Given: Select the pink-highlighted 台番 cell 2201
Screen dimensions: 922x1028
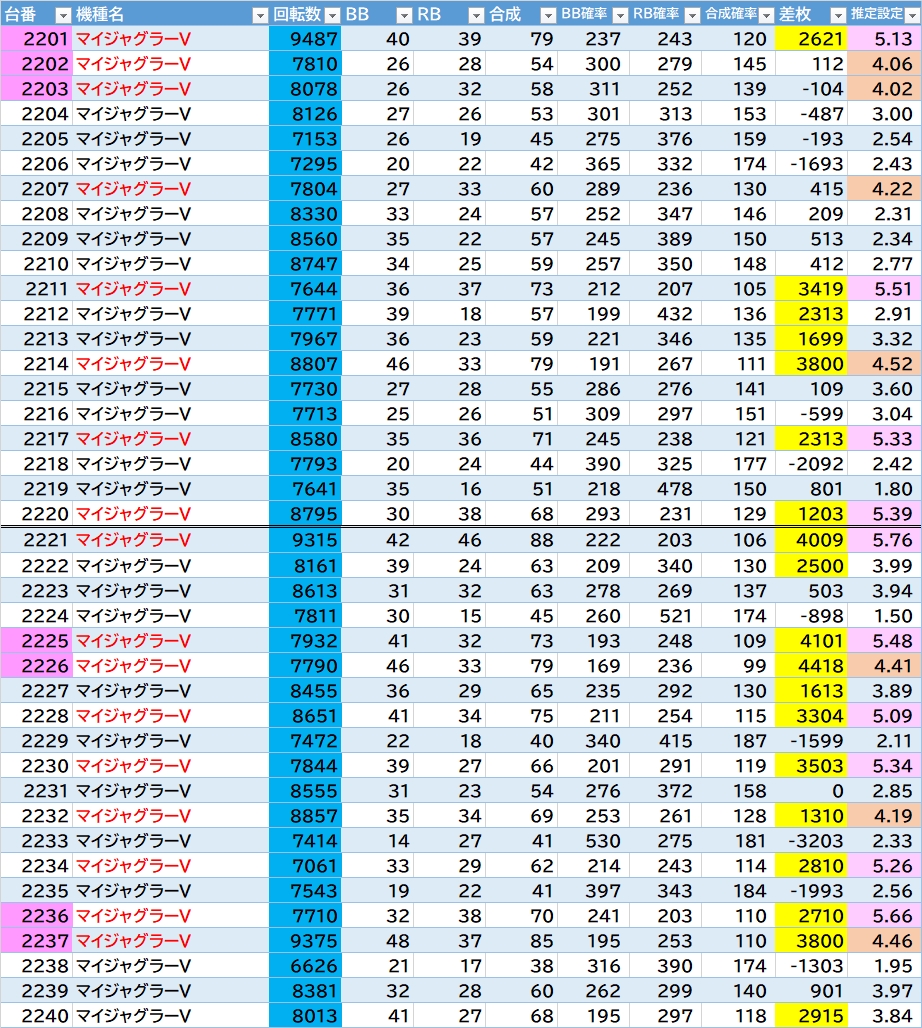Looking at the screenshot, I should click(x=36, y=39).
